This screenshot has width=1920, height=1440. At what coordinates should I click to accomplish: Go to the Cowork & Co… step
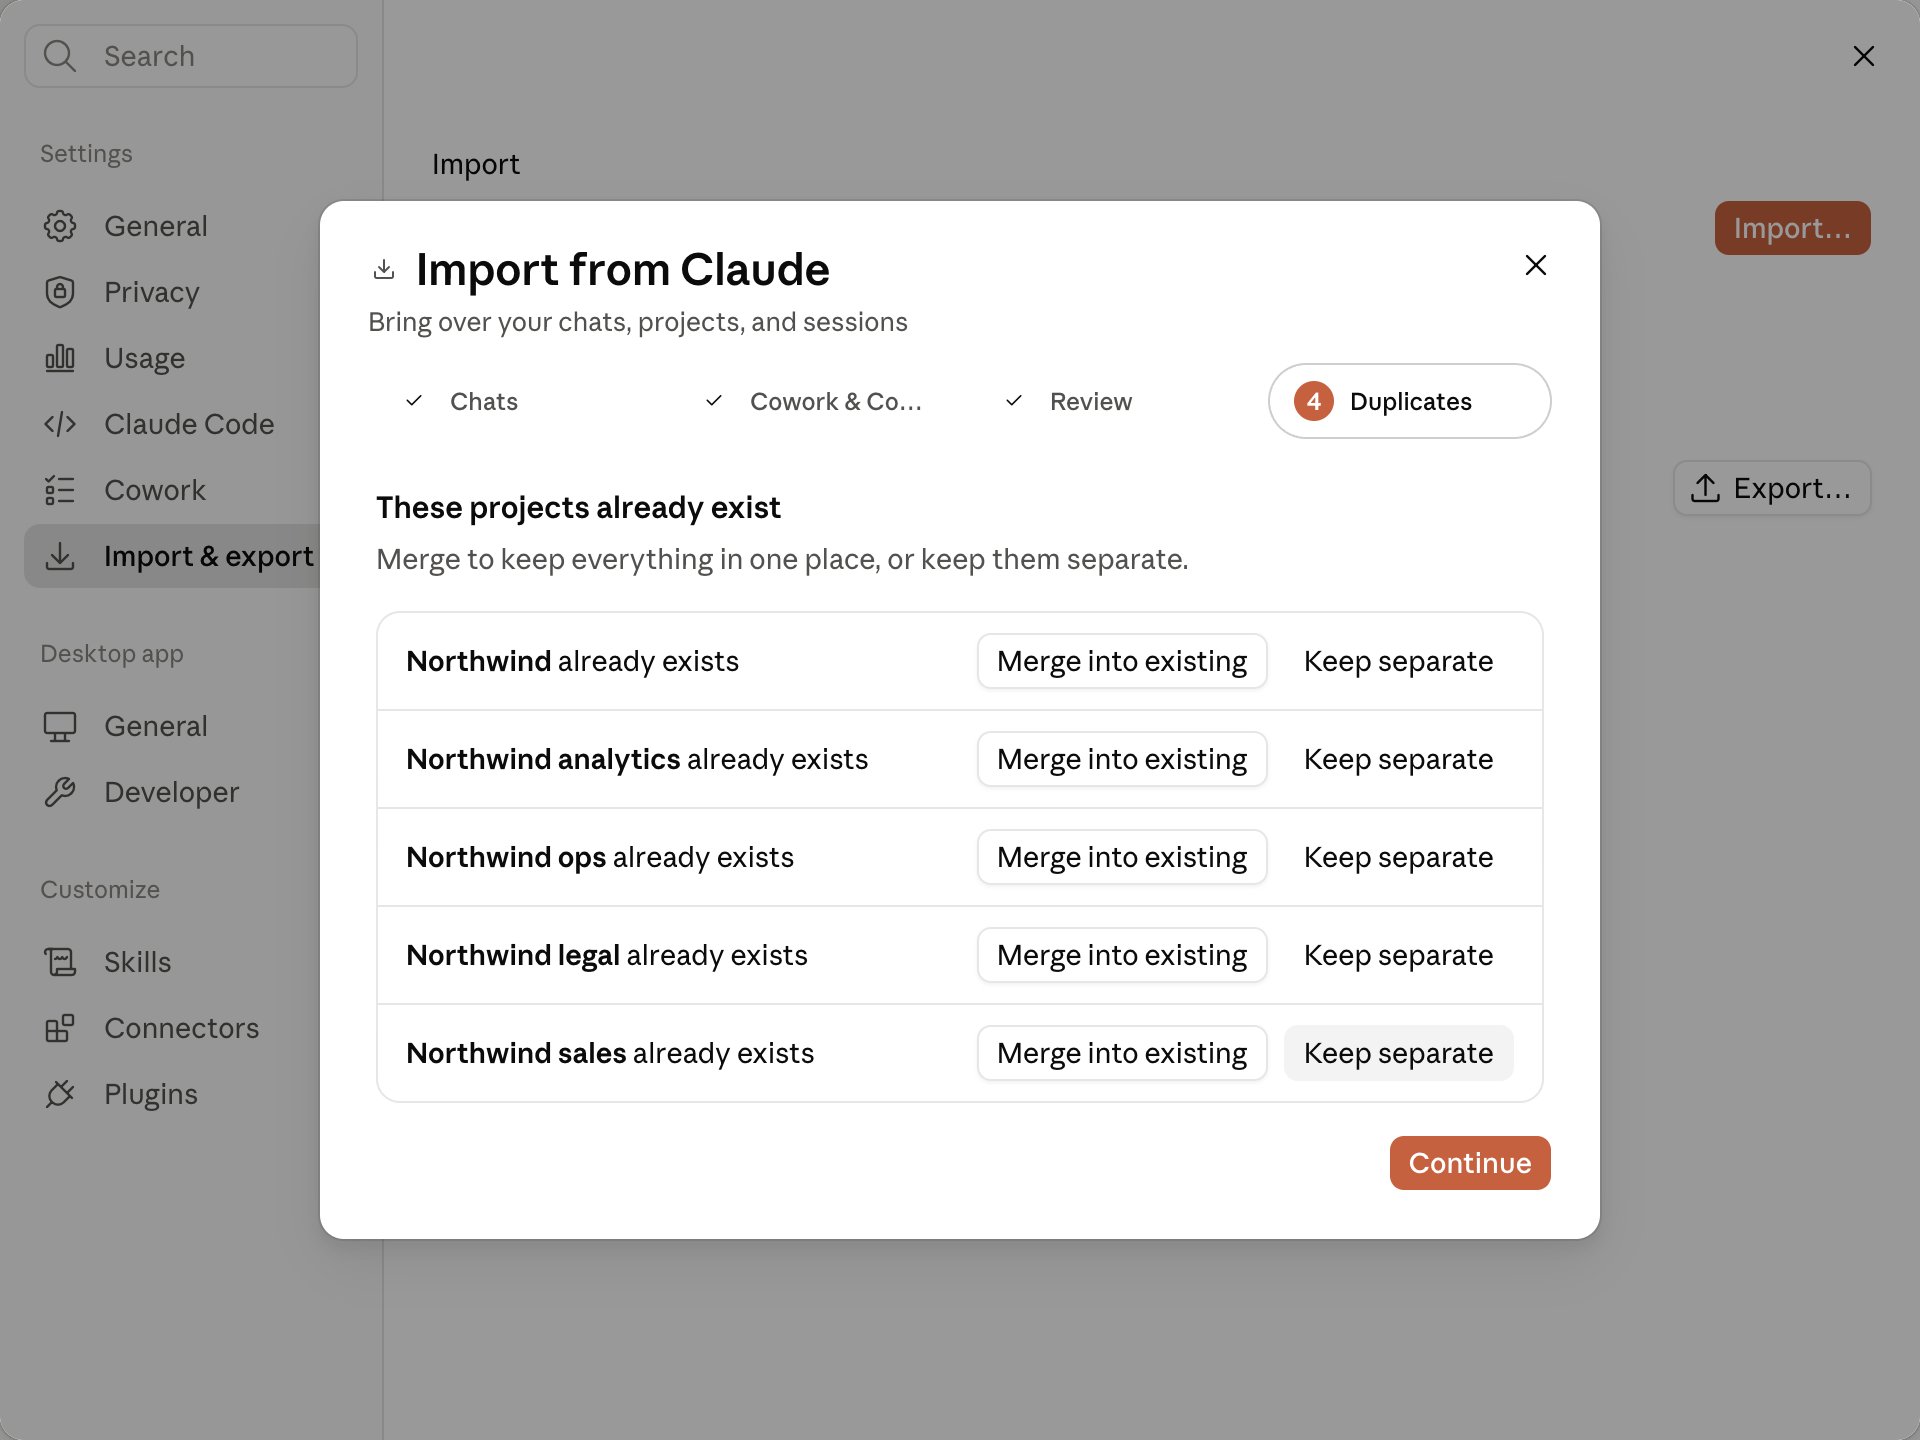(x=809, y=401)
